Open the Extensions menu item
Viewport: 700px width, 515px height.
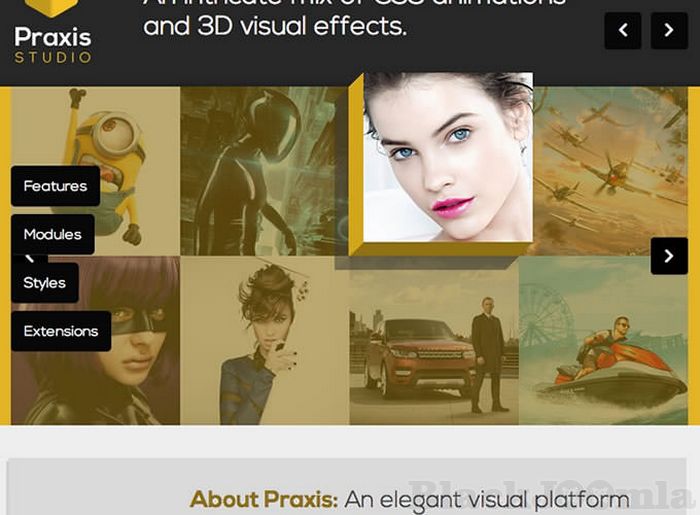(x=61, y=331)
